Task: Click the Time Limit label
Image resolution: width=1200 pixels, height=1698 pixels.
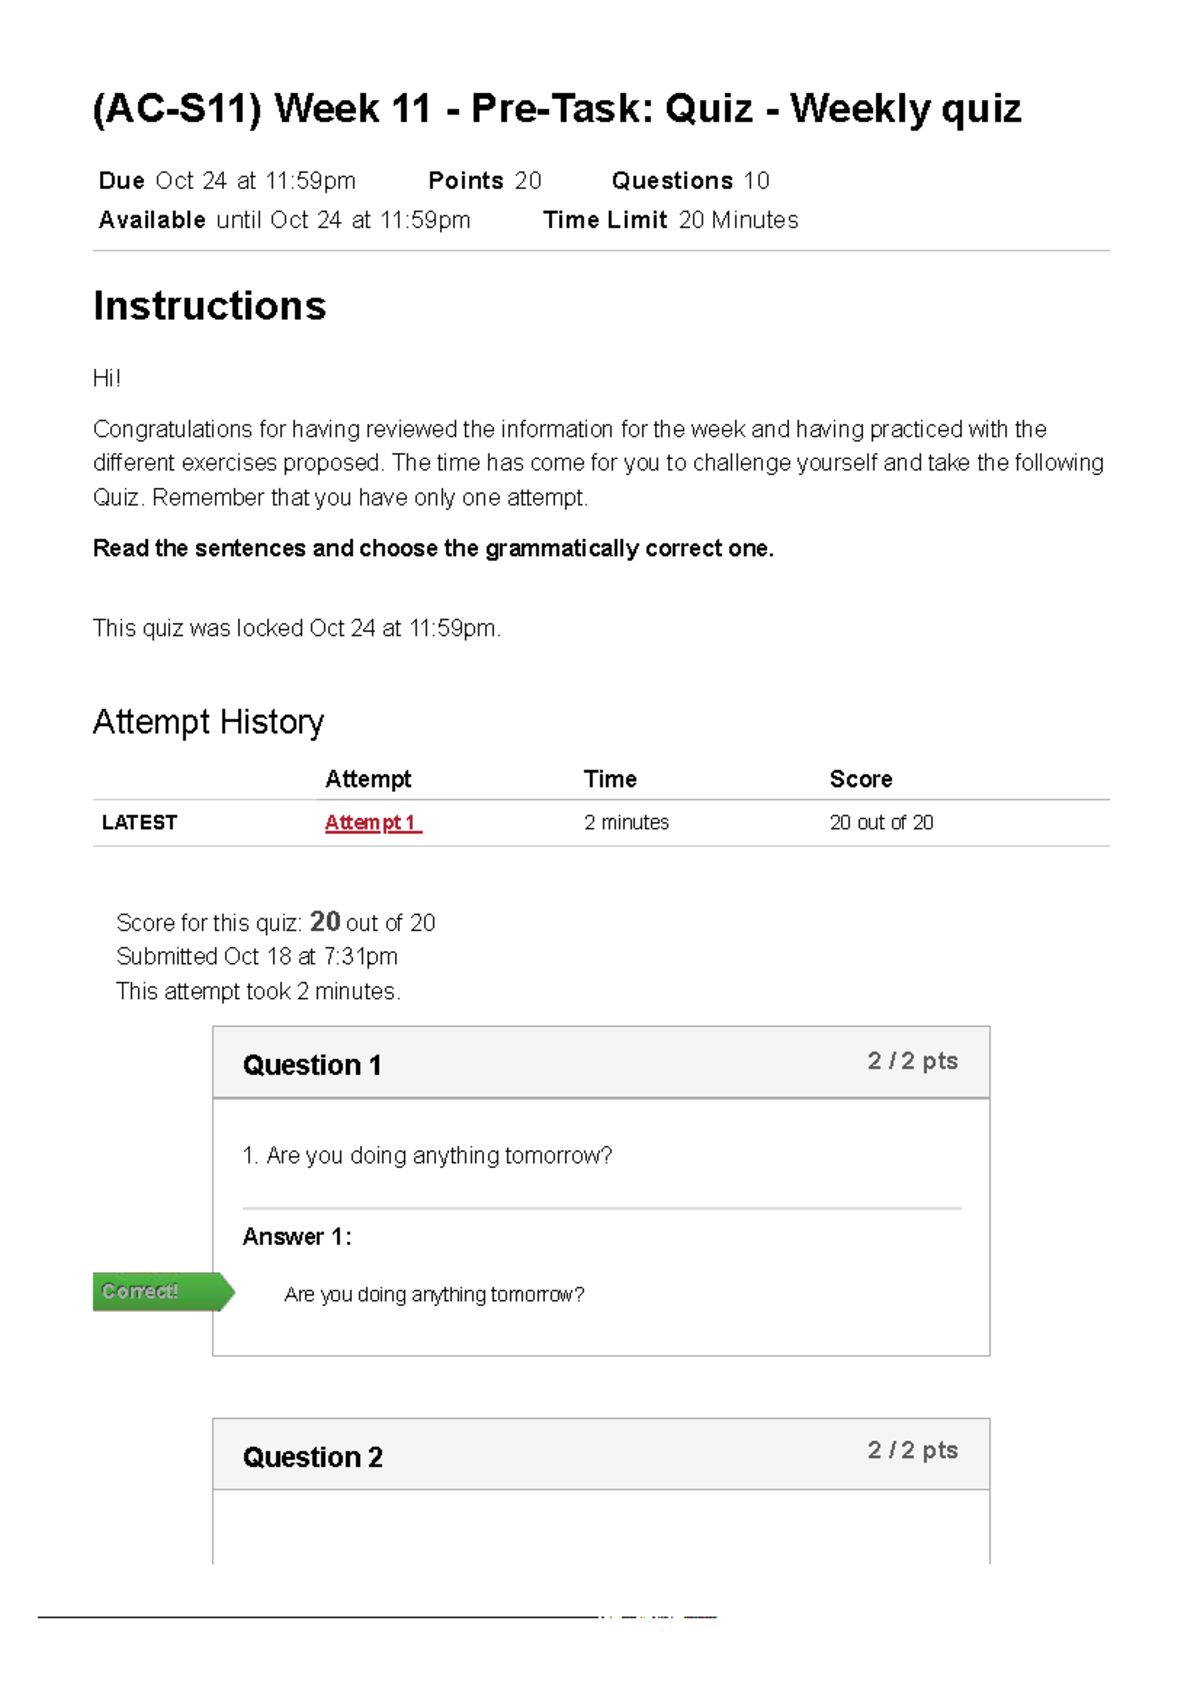Action: point(605,220)
